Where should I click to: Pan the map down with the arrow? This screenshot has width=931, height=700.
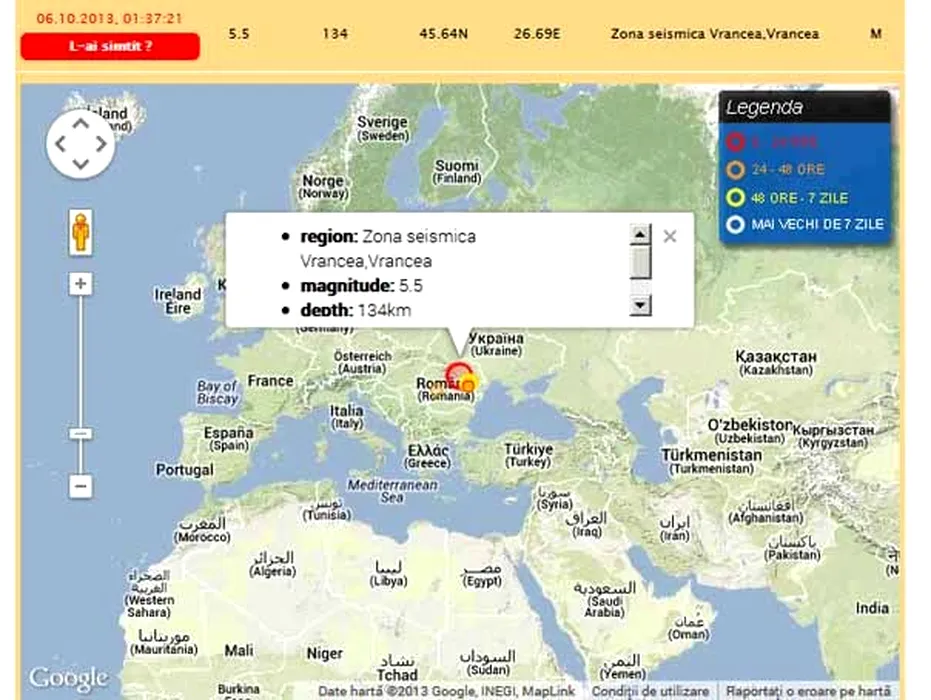click(81, 164)
